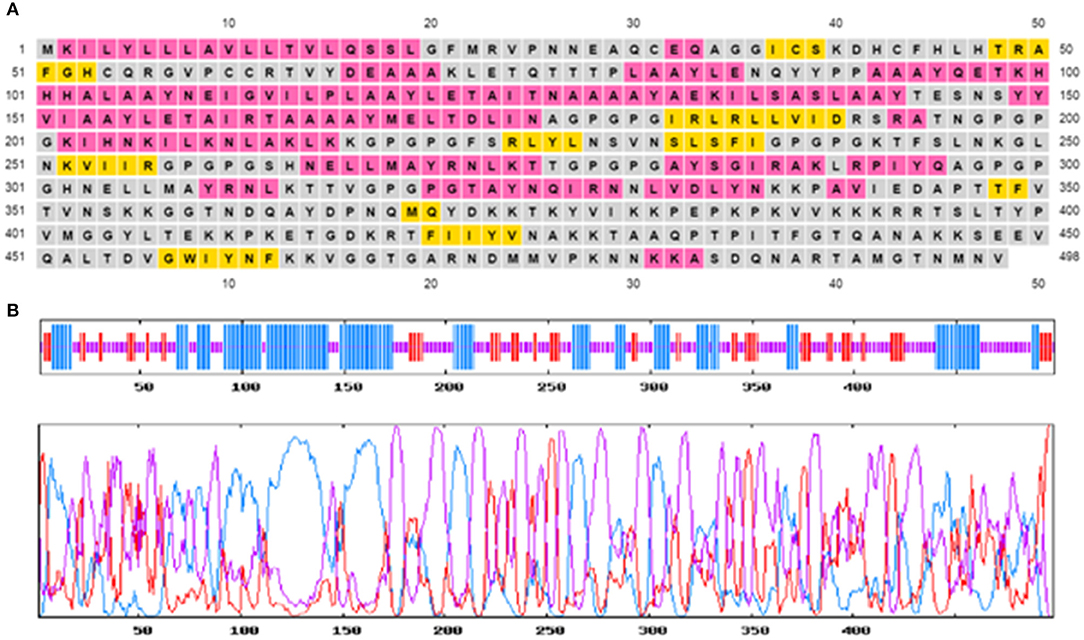
Task: Select the yellow F residue starting row 51
Action: pos(46,72)
